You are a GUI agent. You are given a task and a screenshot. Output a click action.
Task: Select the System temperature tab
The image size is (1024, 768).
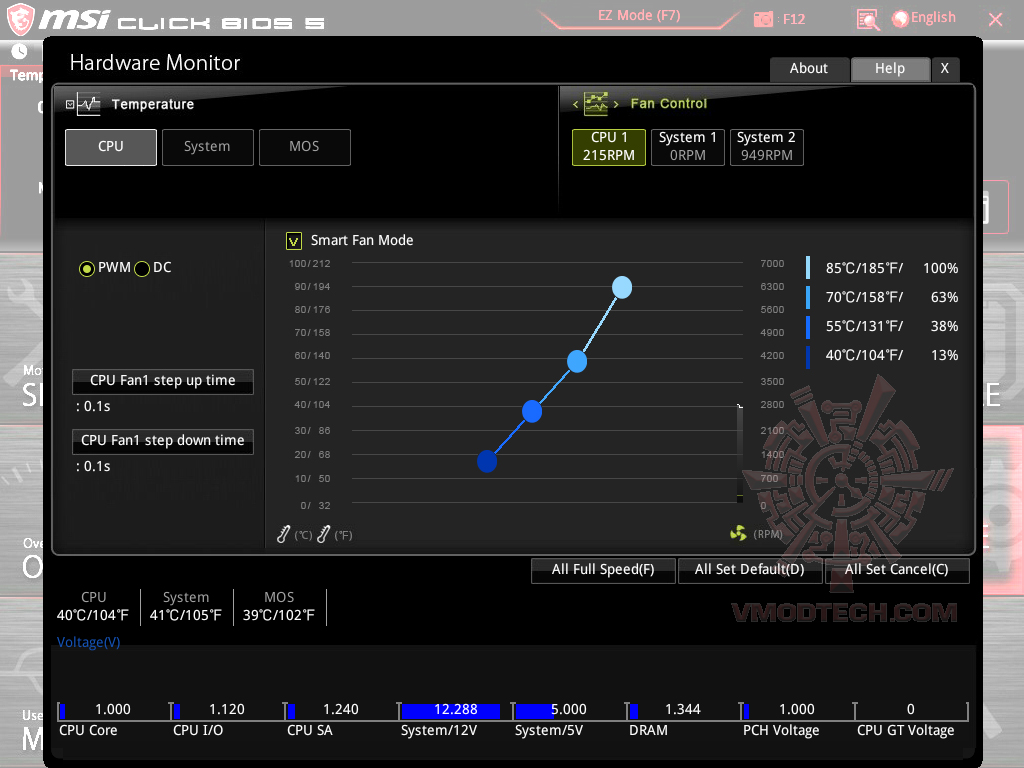point(208,147)
